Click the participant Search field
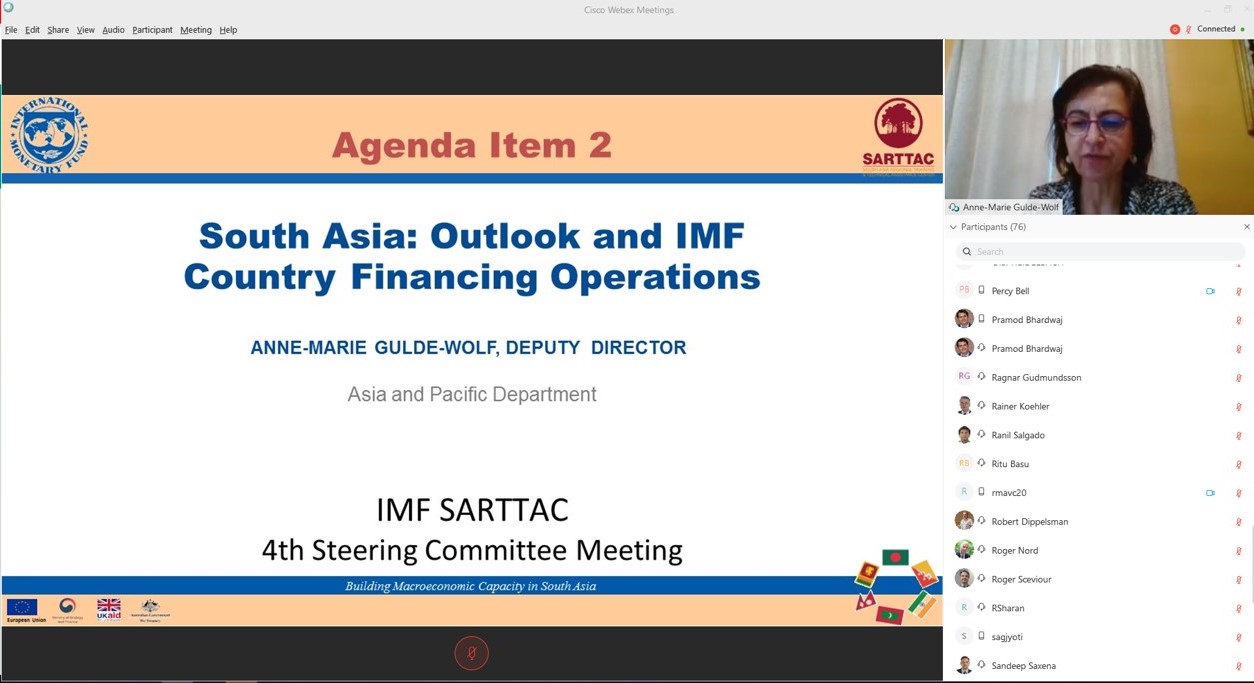1254x683 pixels. click(1100, 252)
